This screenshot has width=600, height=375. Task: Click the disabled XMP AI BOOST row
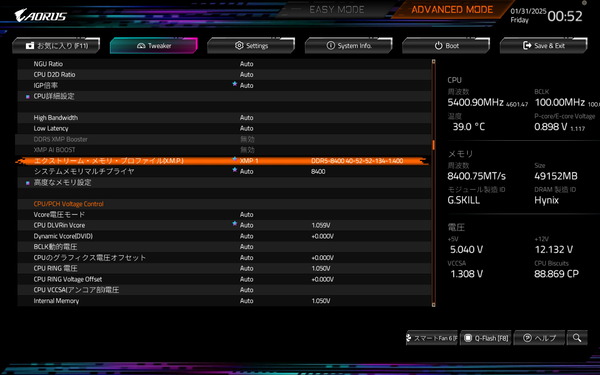[x=224, y=150]
